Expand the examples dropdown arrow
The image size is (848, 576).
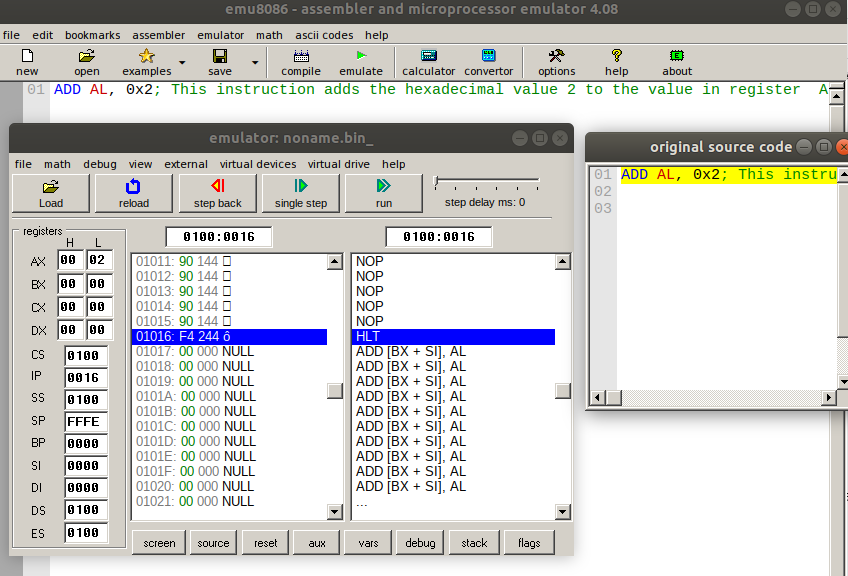[x=182, y=63]
